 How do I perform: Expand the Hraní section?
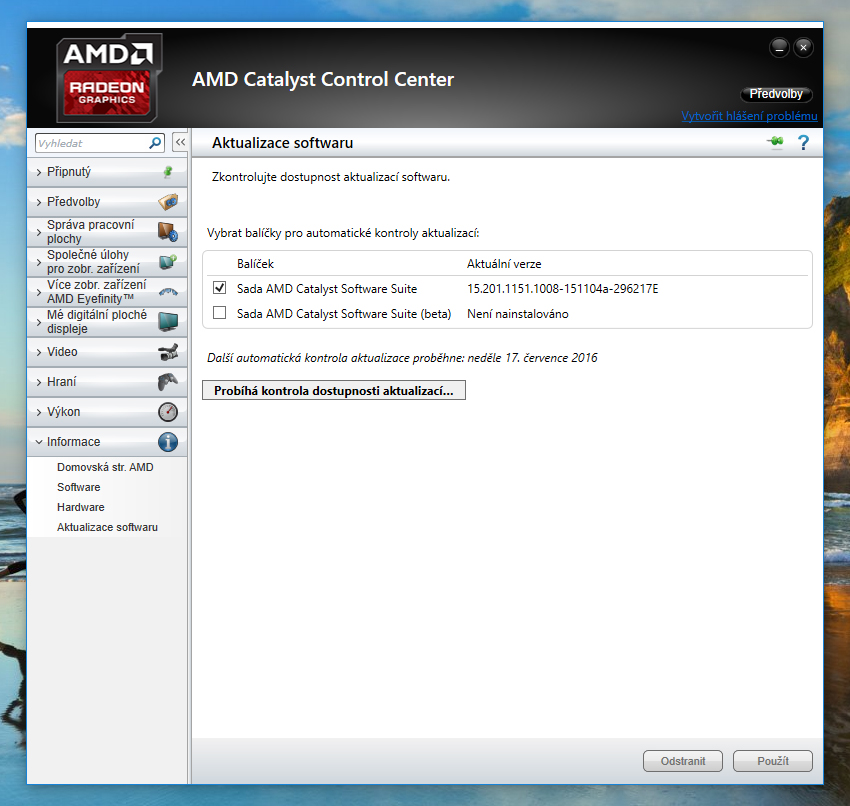[107, 382]
